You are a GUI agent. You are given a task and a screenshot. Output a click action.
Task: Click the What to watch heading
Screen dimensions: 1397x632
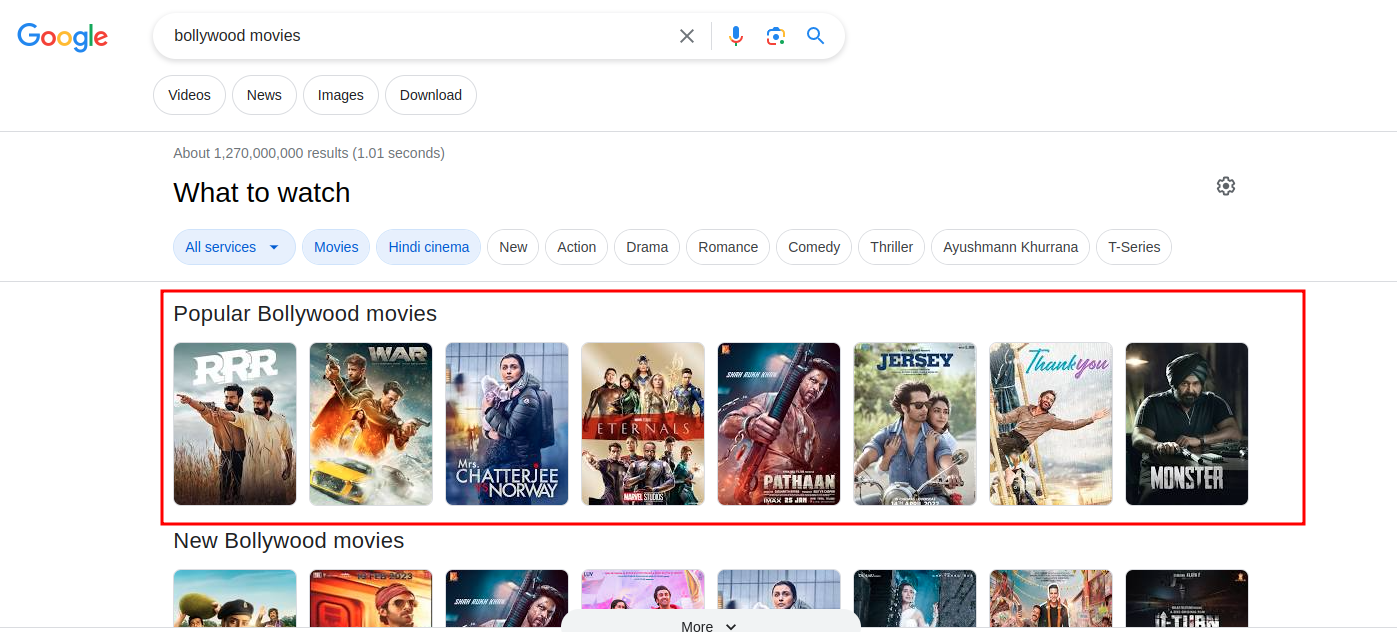pos(262,193)
